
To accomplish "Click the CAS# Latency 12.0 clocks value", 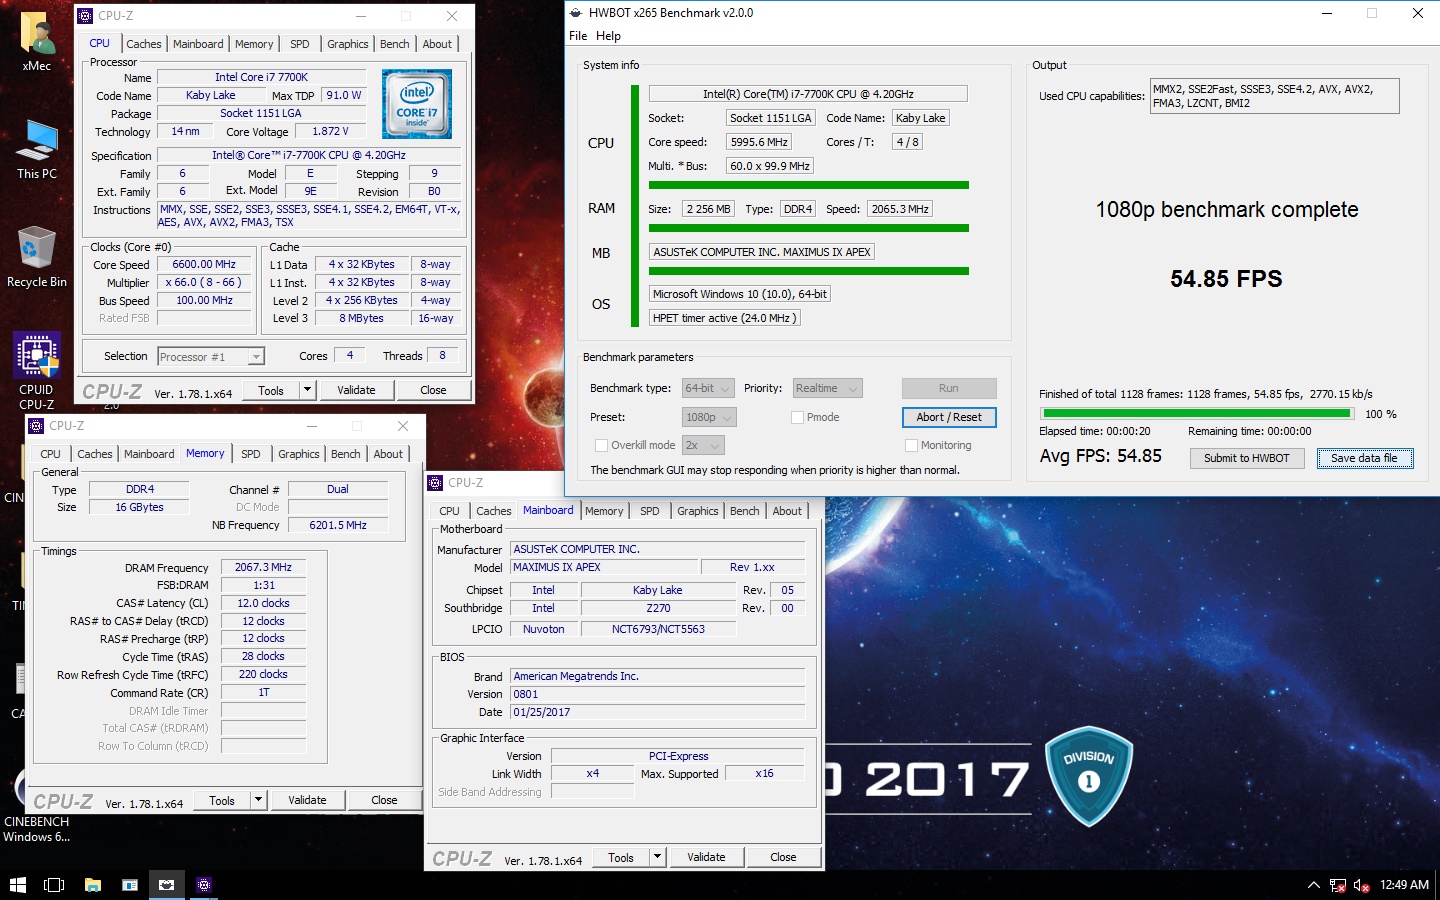I will pos(263,603).
